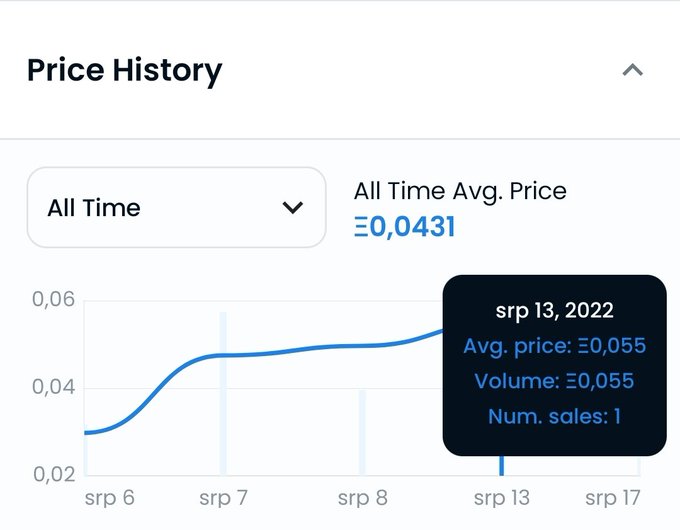This screenshot has width=680, height=530.
Task: Click Num. sales text in tooltip
Action: click(x=554, y=416)
